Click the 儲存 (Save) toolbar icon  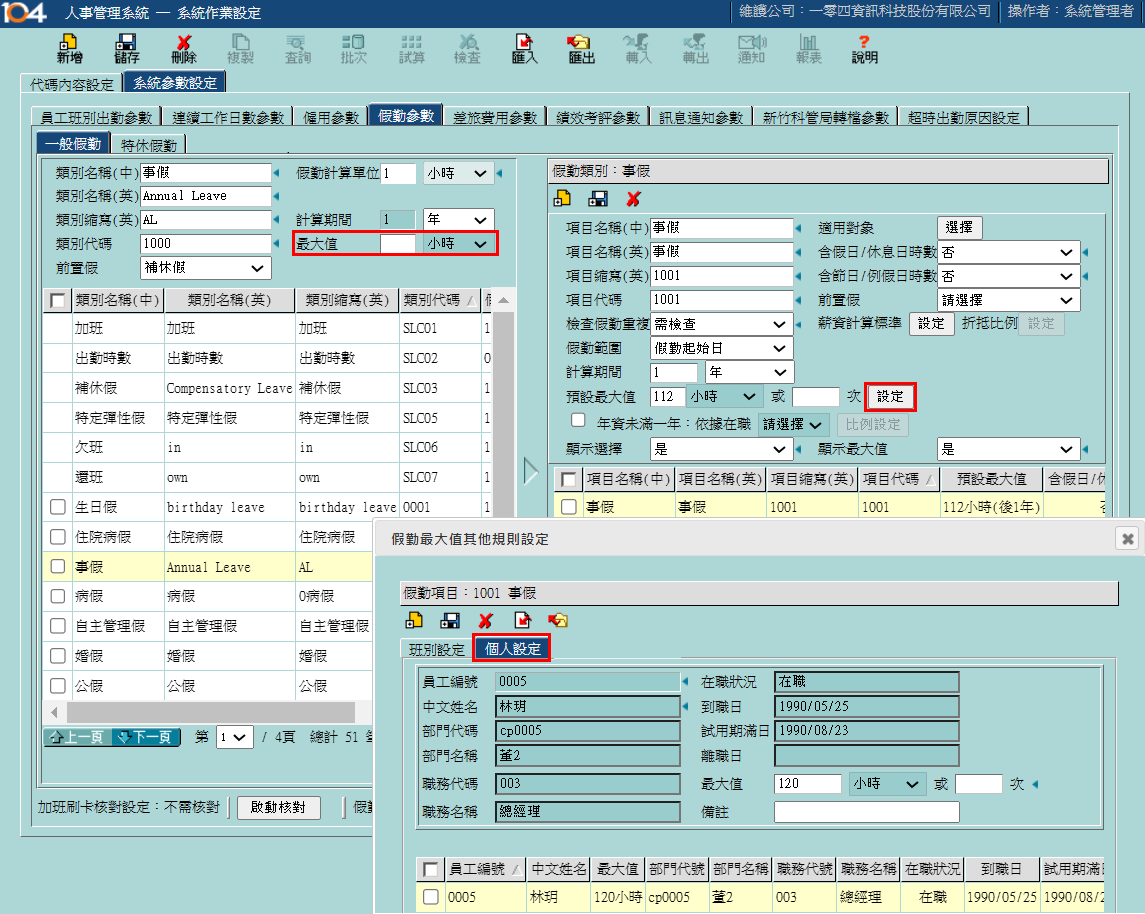coord(126,48)
